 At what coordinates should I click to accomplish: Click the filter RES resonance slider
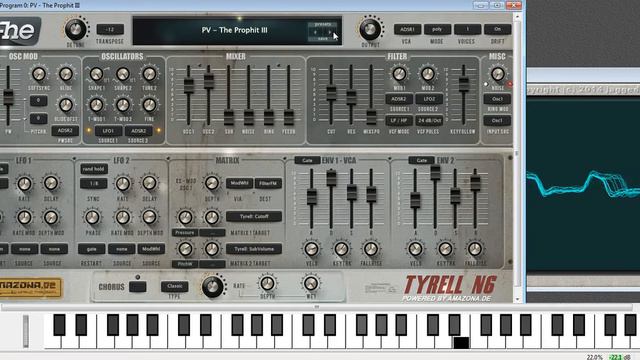[351, 98]
